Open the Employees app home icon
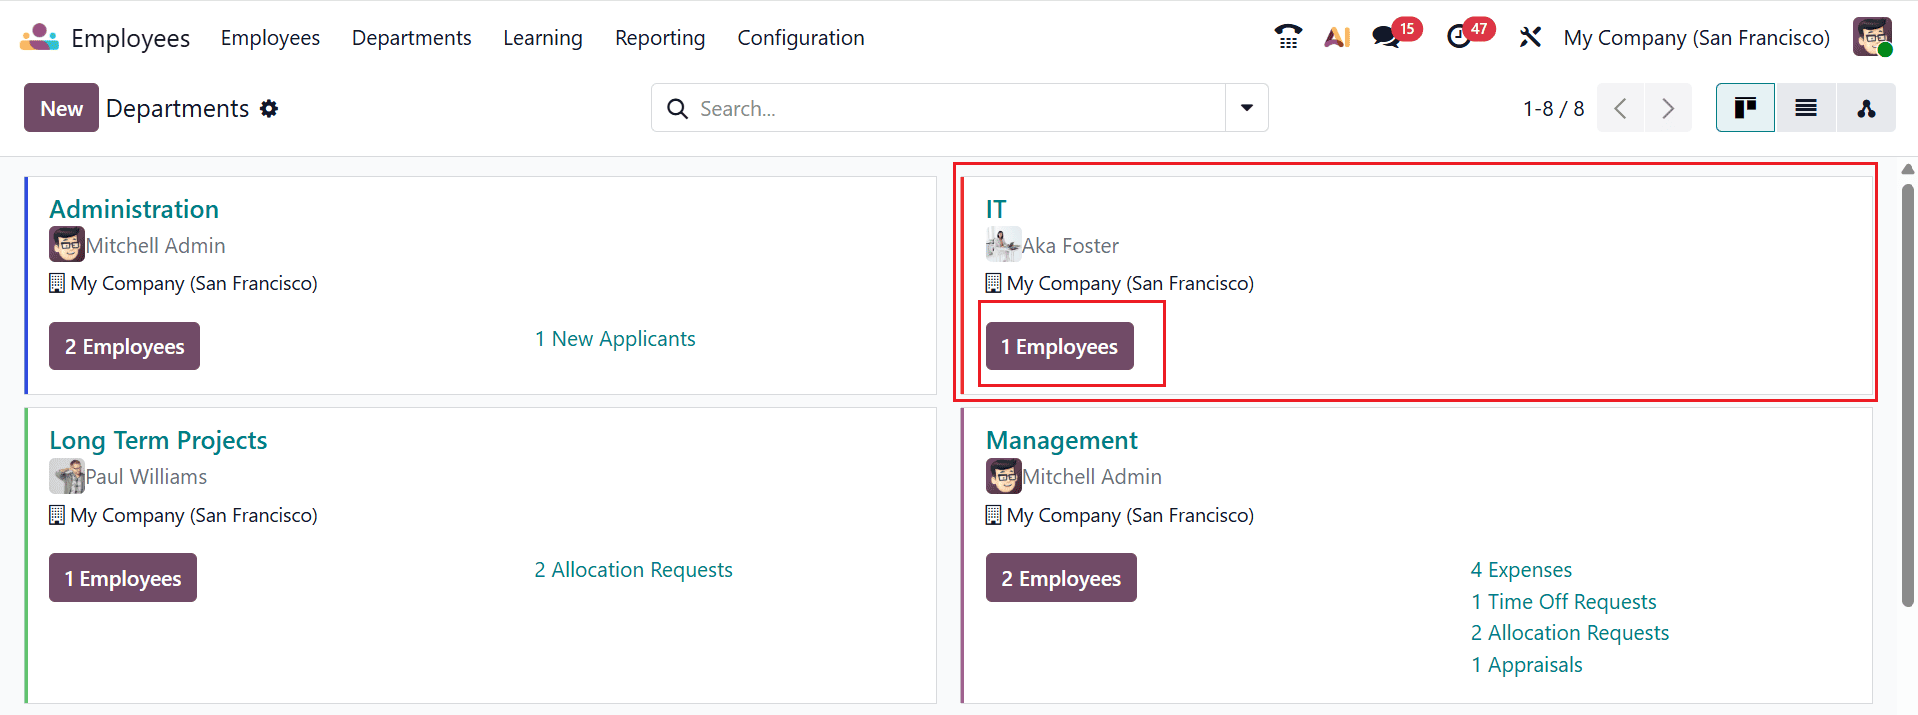The image size is (1918, 715). [40, 38]
